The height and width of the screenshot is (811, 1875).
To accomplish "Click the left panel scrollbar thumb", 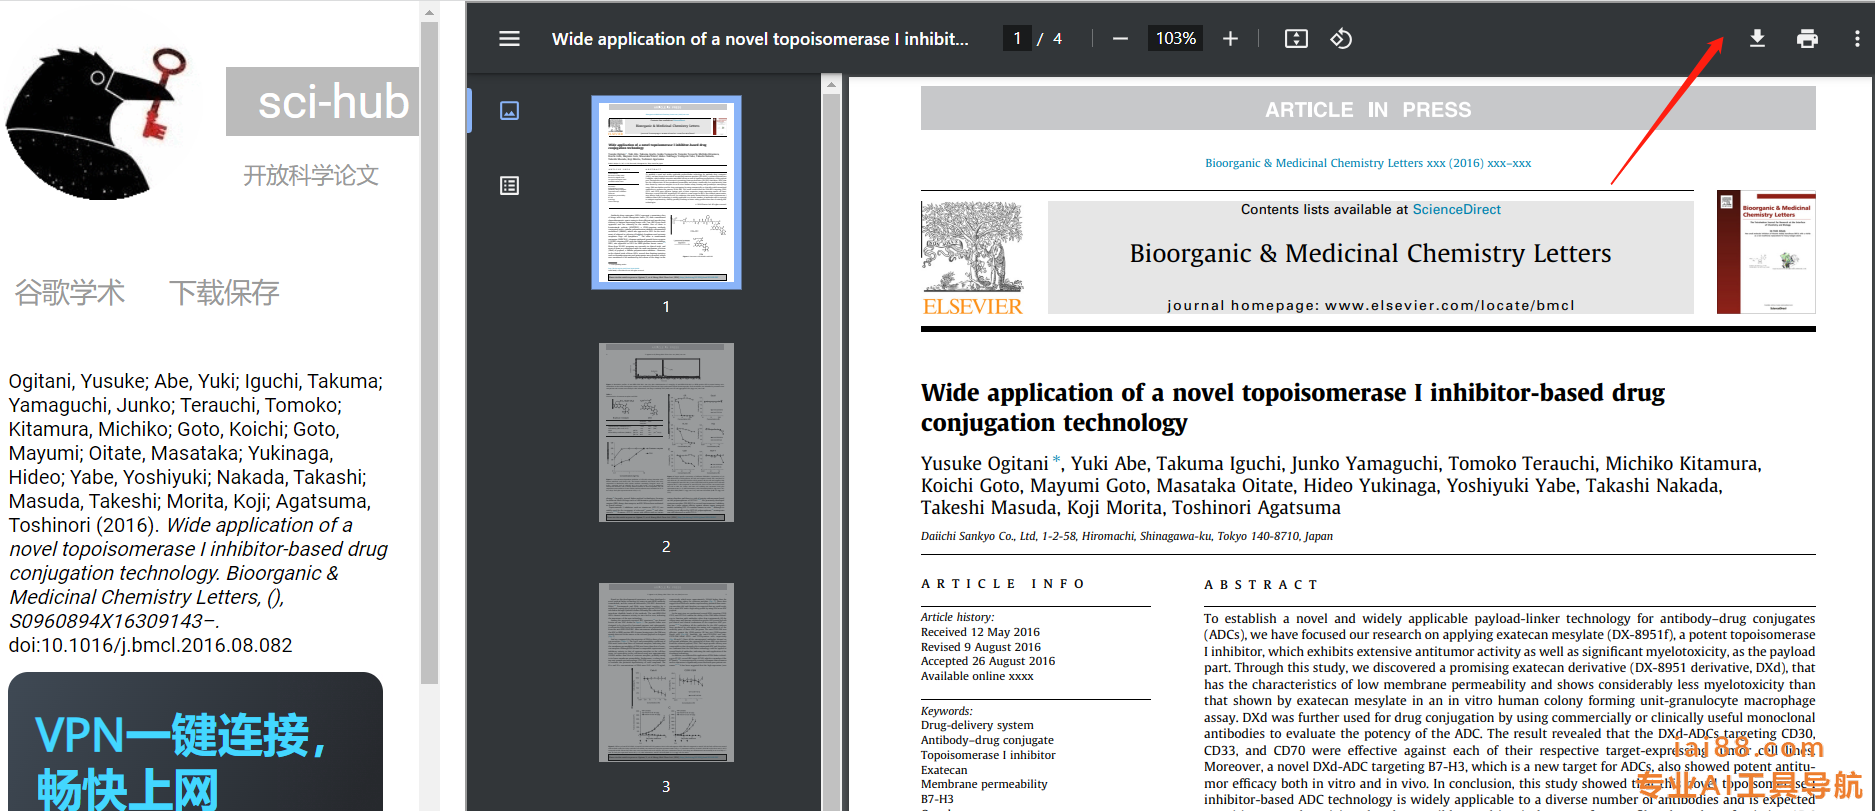I will point(429,353).
